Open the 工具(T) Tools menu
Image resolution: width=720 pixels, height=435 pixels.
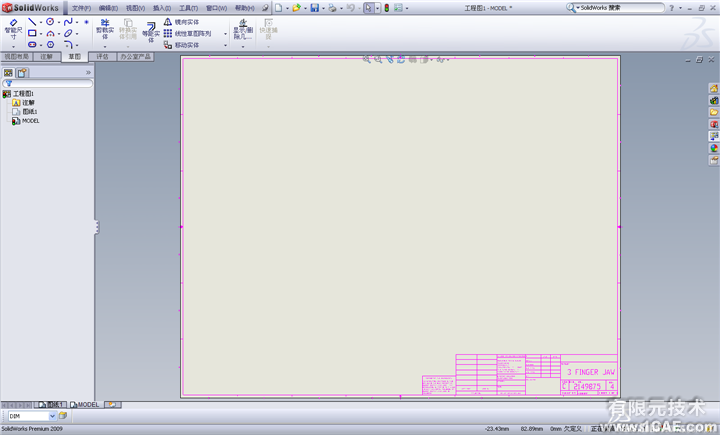pos(188,8)
